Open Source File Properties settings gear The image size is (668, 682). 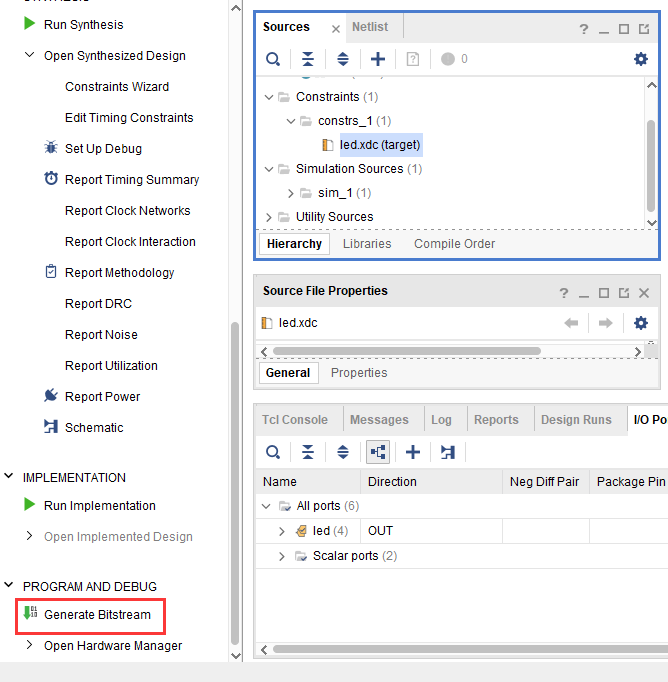[x=641, y=323]
